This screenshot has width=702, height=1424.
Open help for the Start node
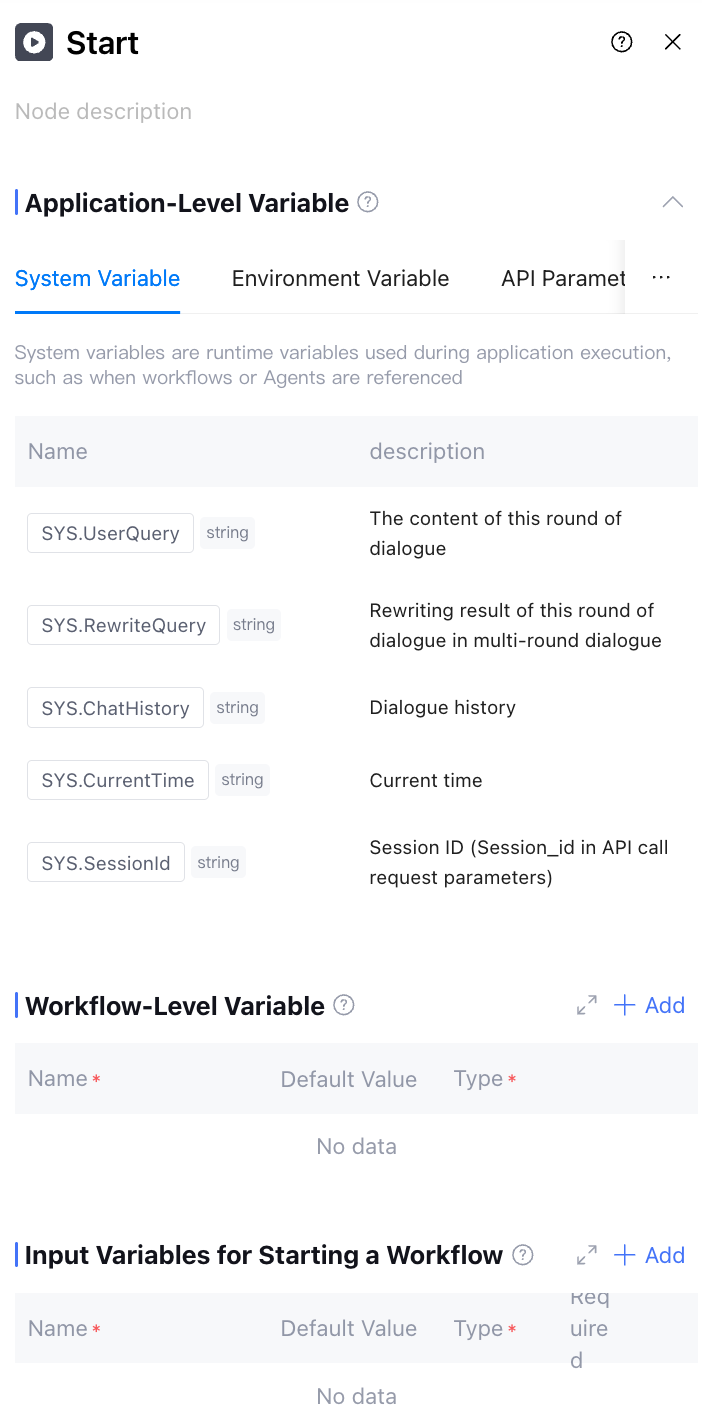pyautogui.click(x=622, y=42)
